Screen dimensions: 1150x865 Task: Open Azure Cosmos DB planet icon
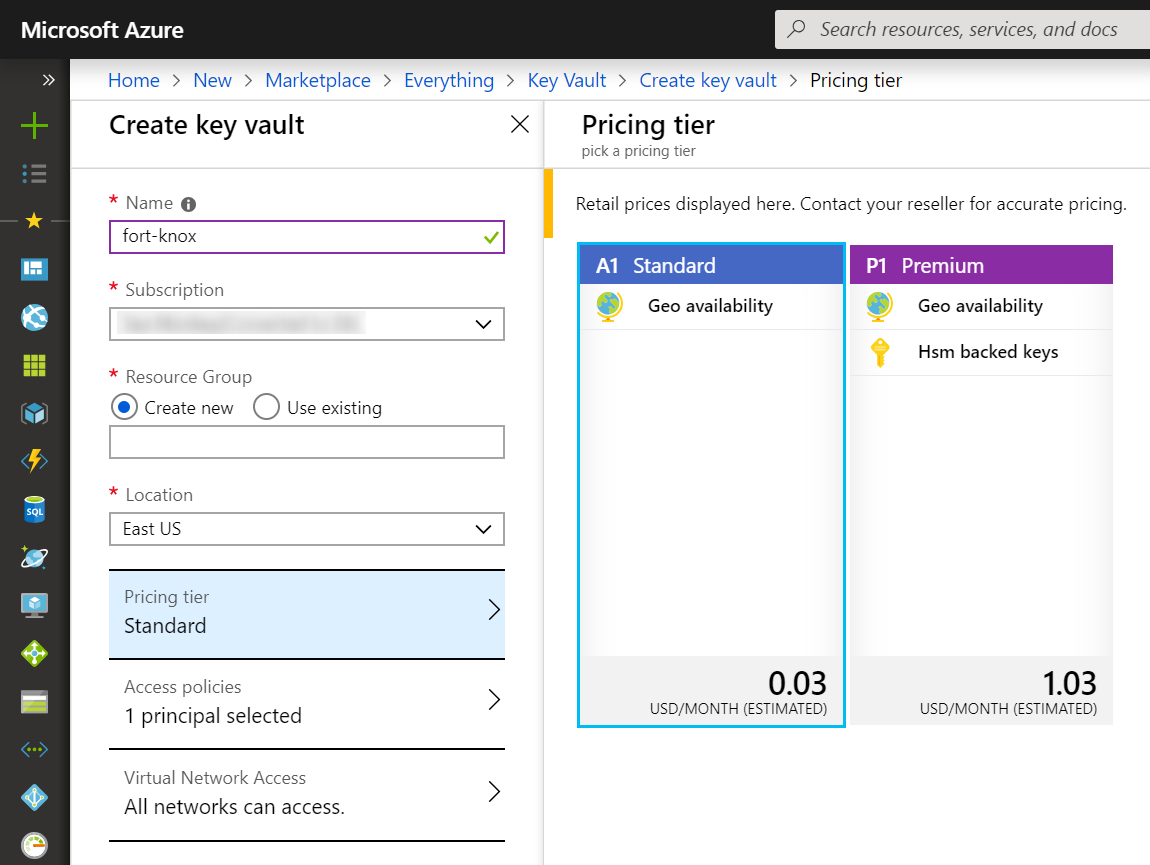click(x=35, y=558)
